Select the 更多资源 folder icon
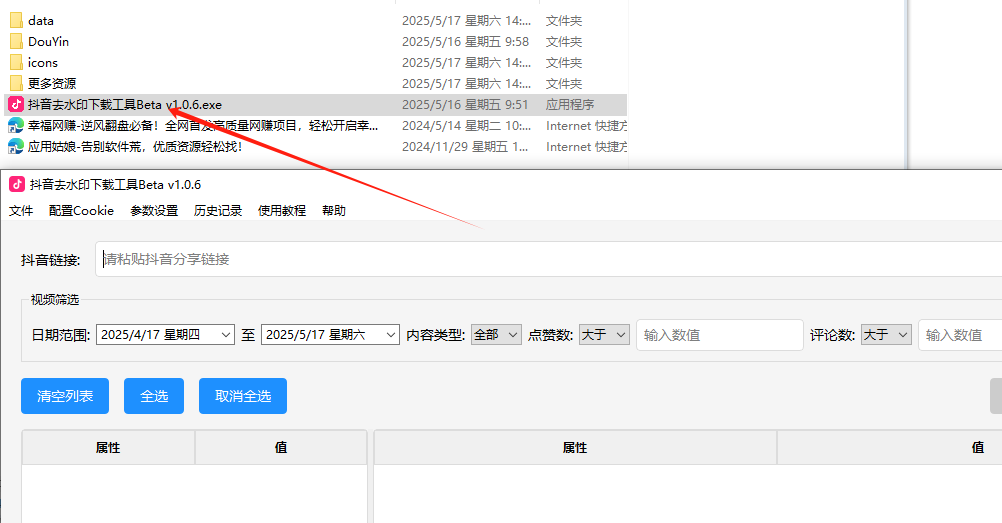 point(16,84)
